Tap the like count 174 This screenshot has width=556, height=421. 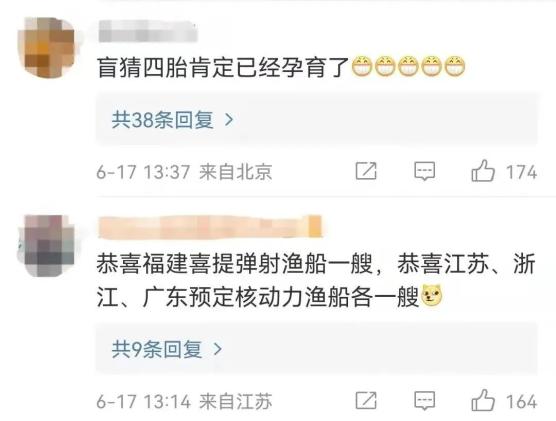(x=521, y=172)
